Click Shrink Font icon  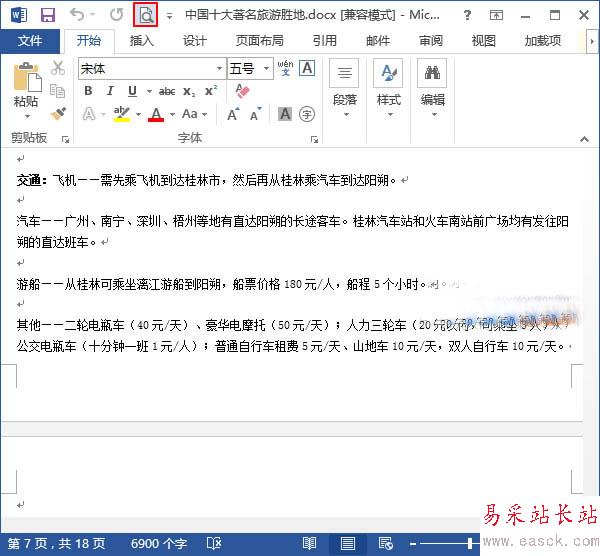pyautogui.click(x=256, y=114)
